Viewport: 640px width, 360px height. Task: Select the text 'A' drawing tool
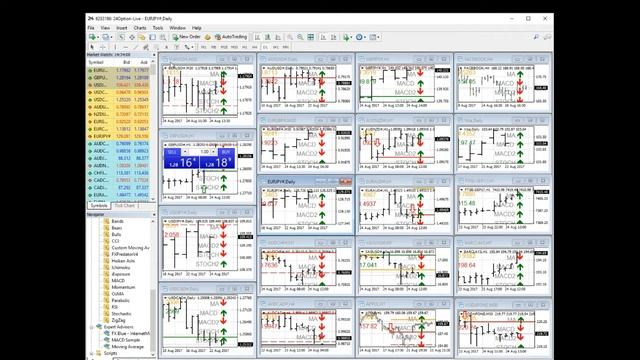pyautogui.click(x=167, y=47)
